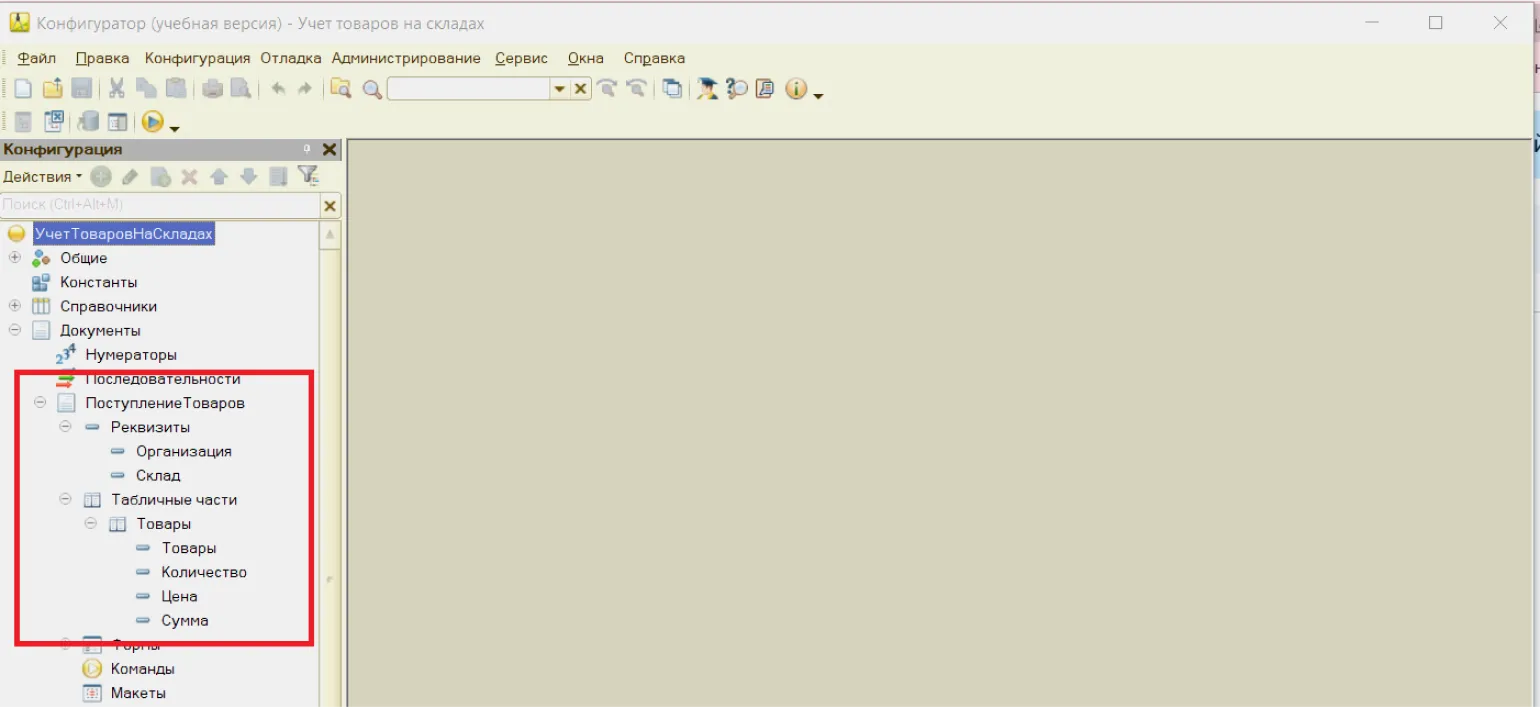
Task: Open the Конфигурация menu
Action: click(197, 58)
